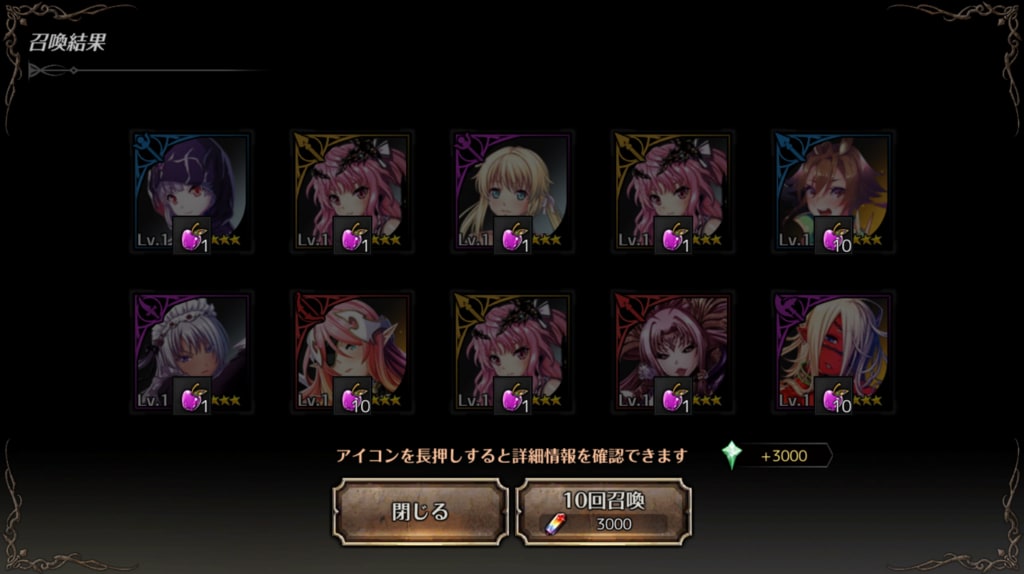Select the brown-haired character in the top row
This screenshot has height=574, width=1024.
point(833,192)
